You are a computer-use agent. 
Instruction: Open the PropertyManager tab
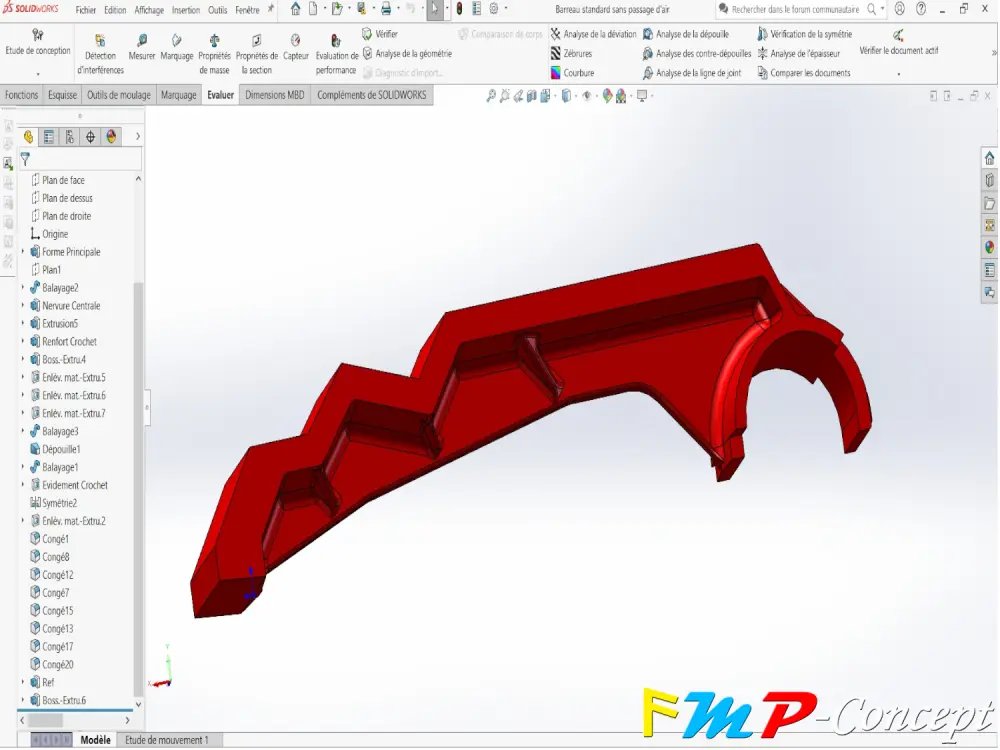coord(48,136)
